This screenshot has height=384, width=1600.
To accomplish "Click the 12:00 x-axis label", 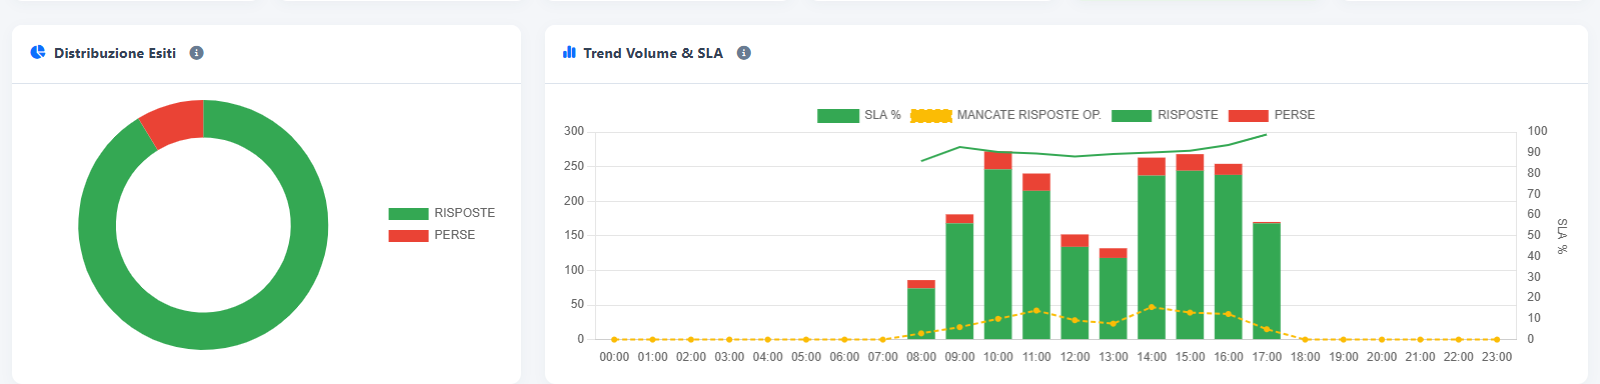I will point(1075,357).
